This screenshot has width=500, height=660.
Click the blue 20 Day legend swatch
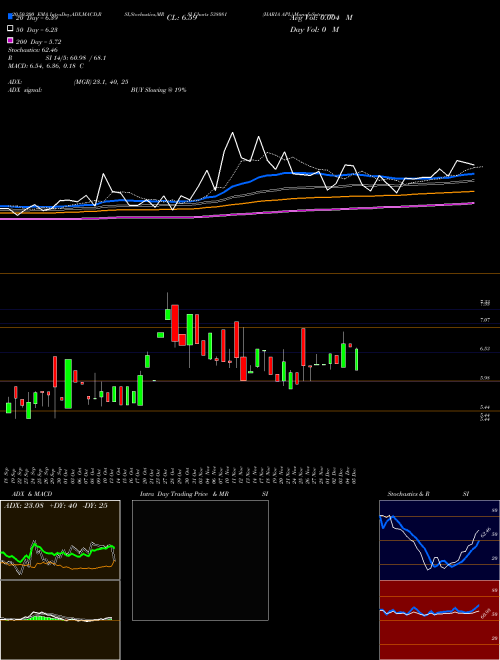click(10, 17)
